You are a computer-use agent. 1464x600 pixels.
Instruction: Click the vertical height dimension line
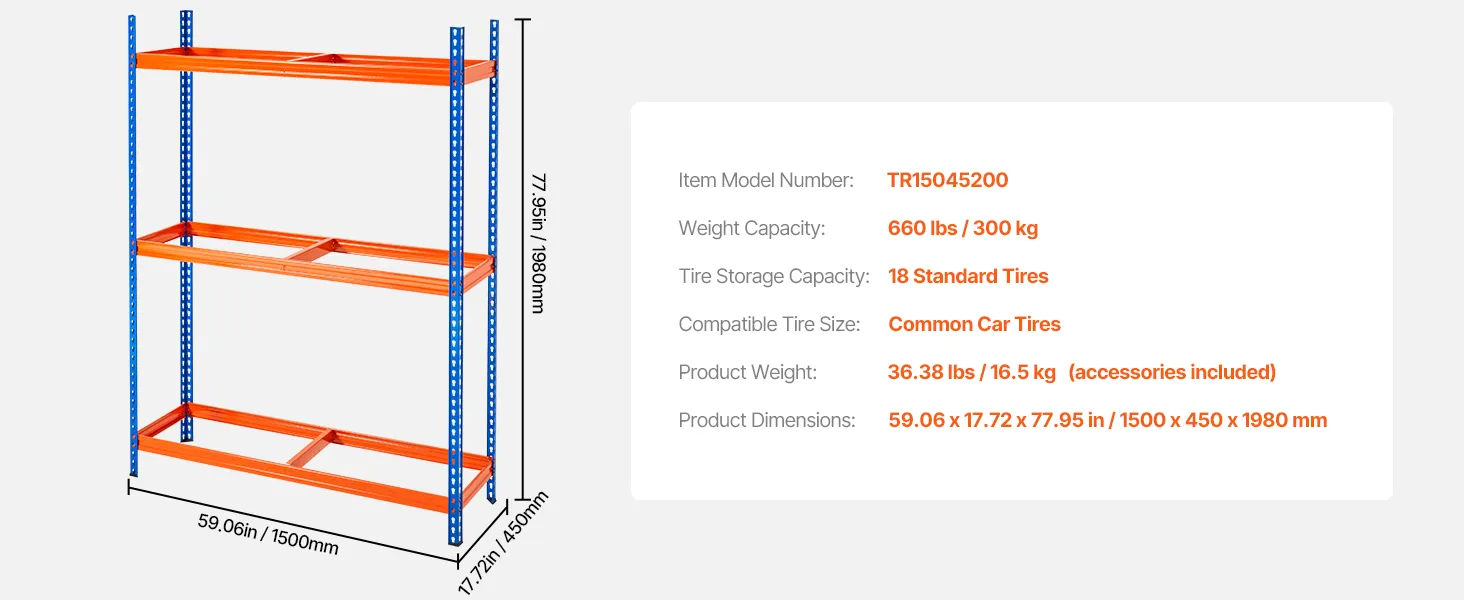tap(523, 260)
